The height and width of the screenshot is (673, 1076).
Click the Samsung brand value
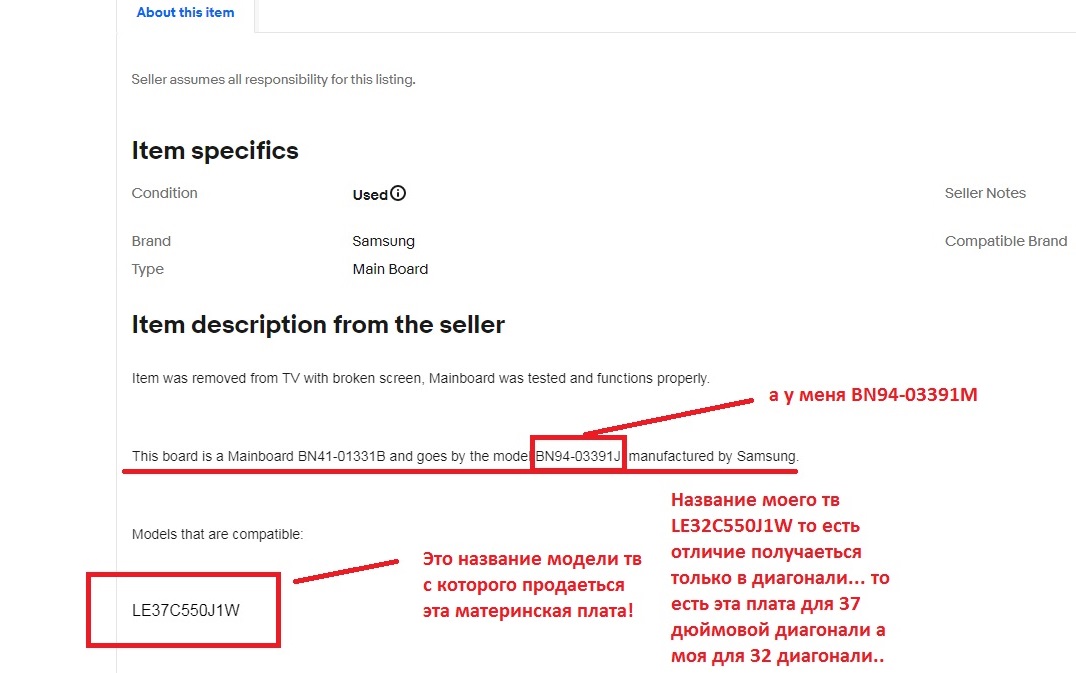pyautogui.click(x=383, y=241)
